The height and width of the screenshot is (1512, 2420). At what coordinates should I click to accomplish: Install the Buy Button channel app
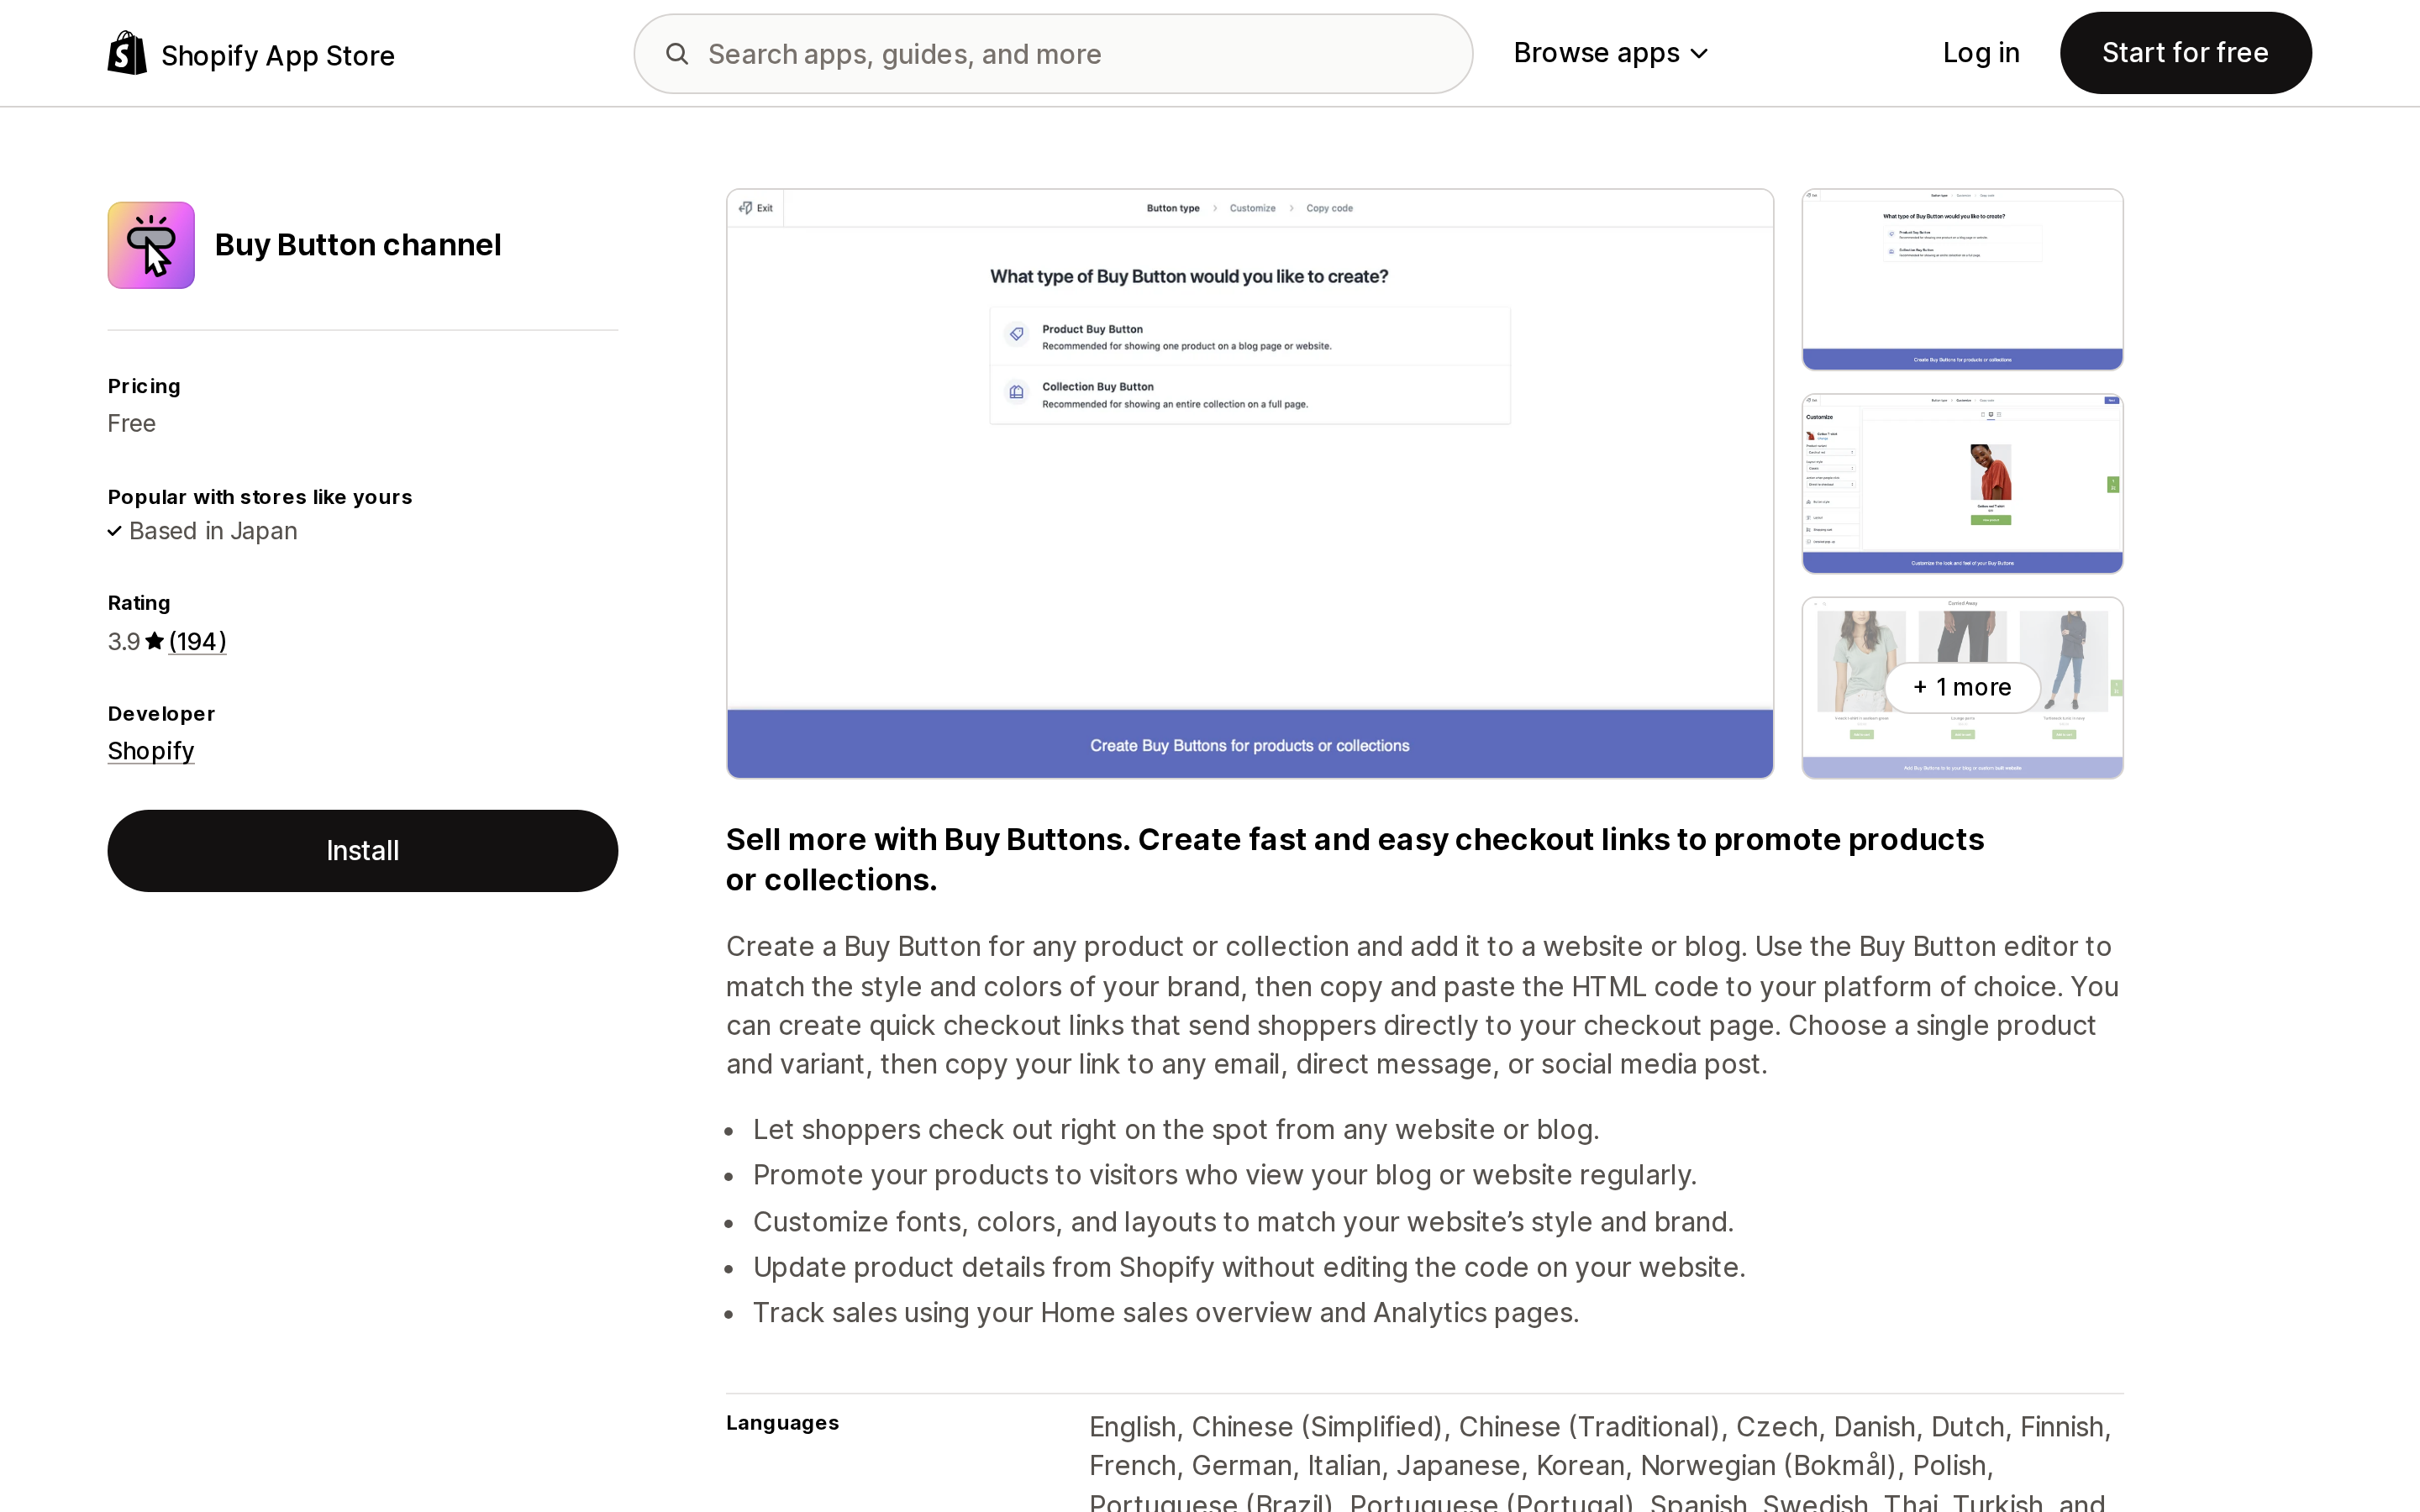[363, 851]
